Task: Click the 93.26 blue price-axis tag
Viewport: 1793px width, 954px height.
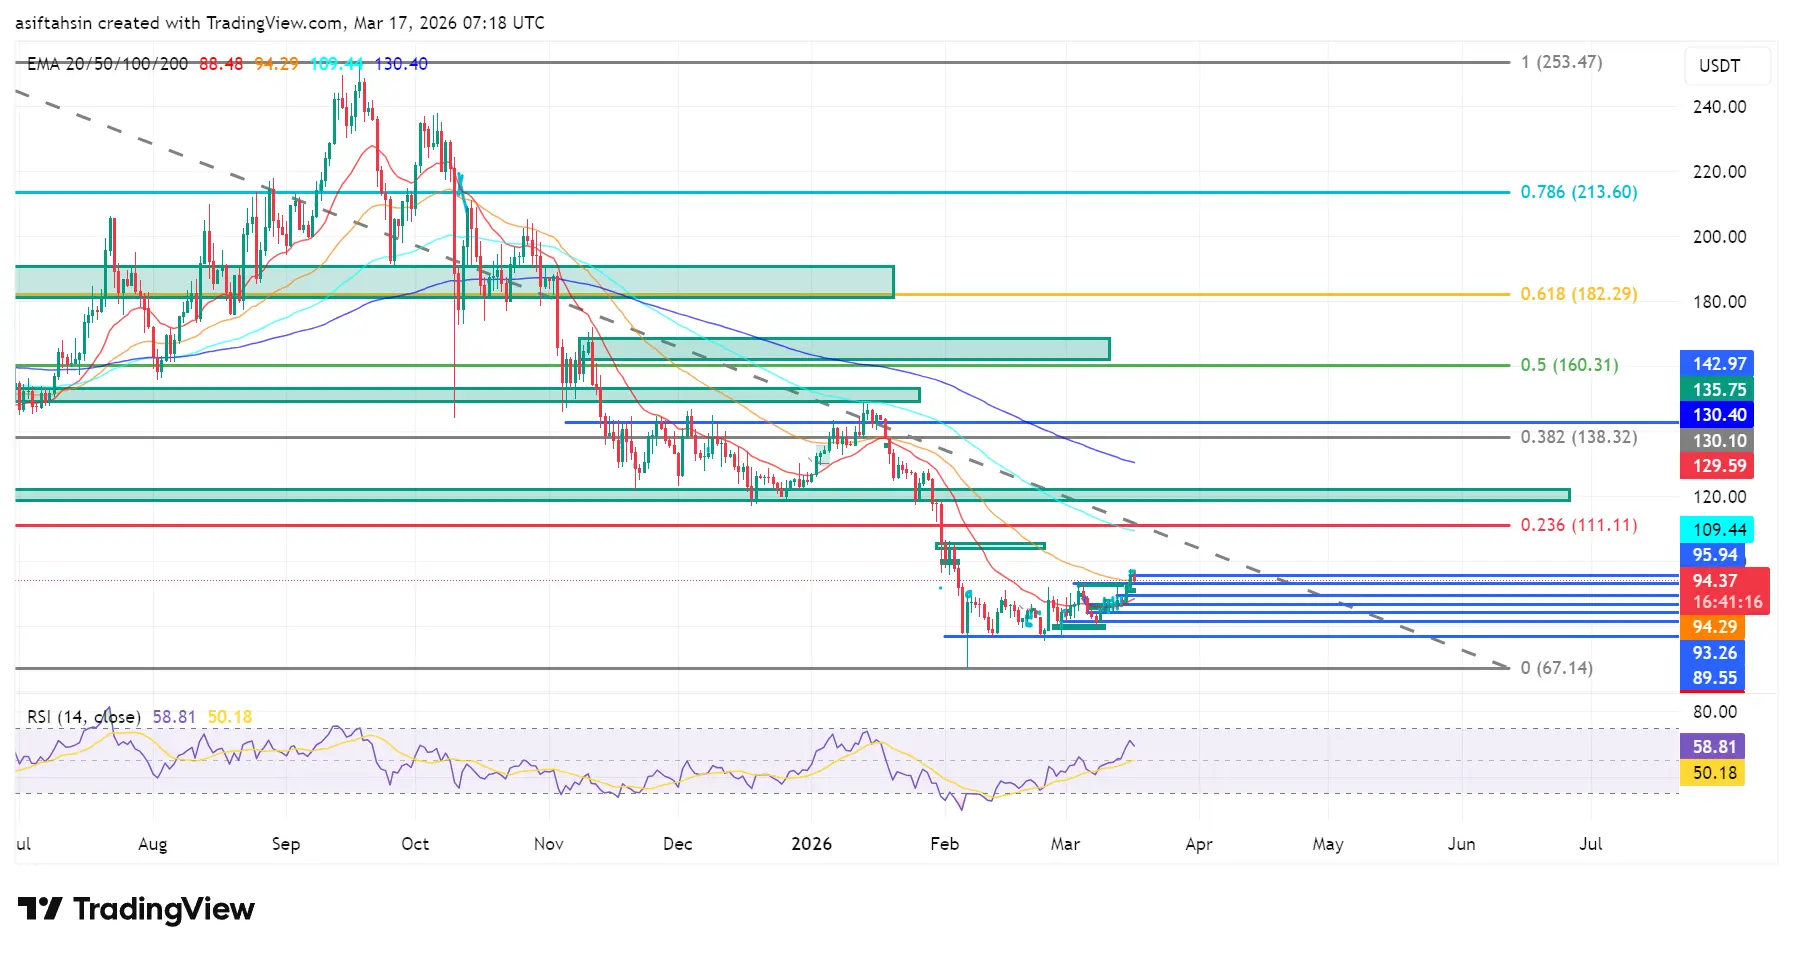Action: coord(1712,653)
